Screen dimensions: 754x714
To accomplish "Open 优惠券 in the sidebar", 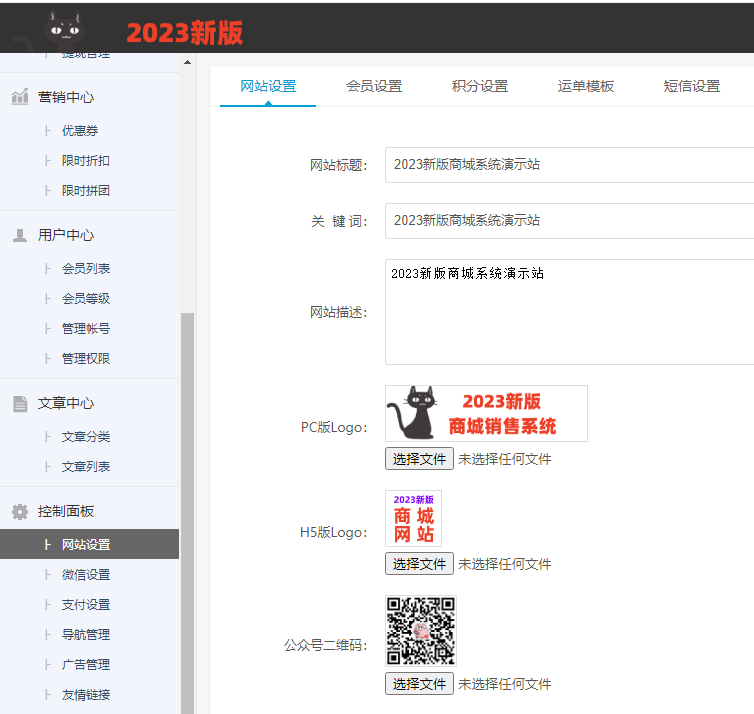I will coord(80,131).
